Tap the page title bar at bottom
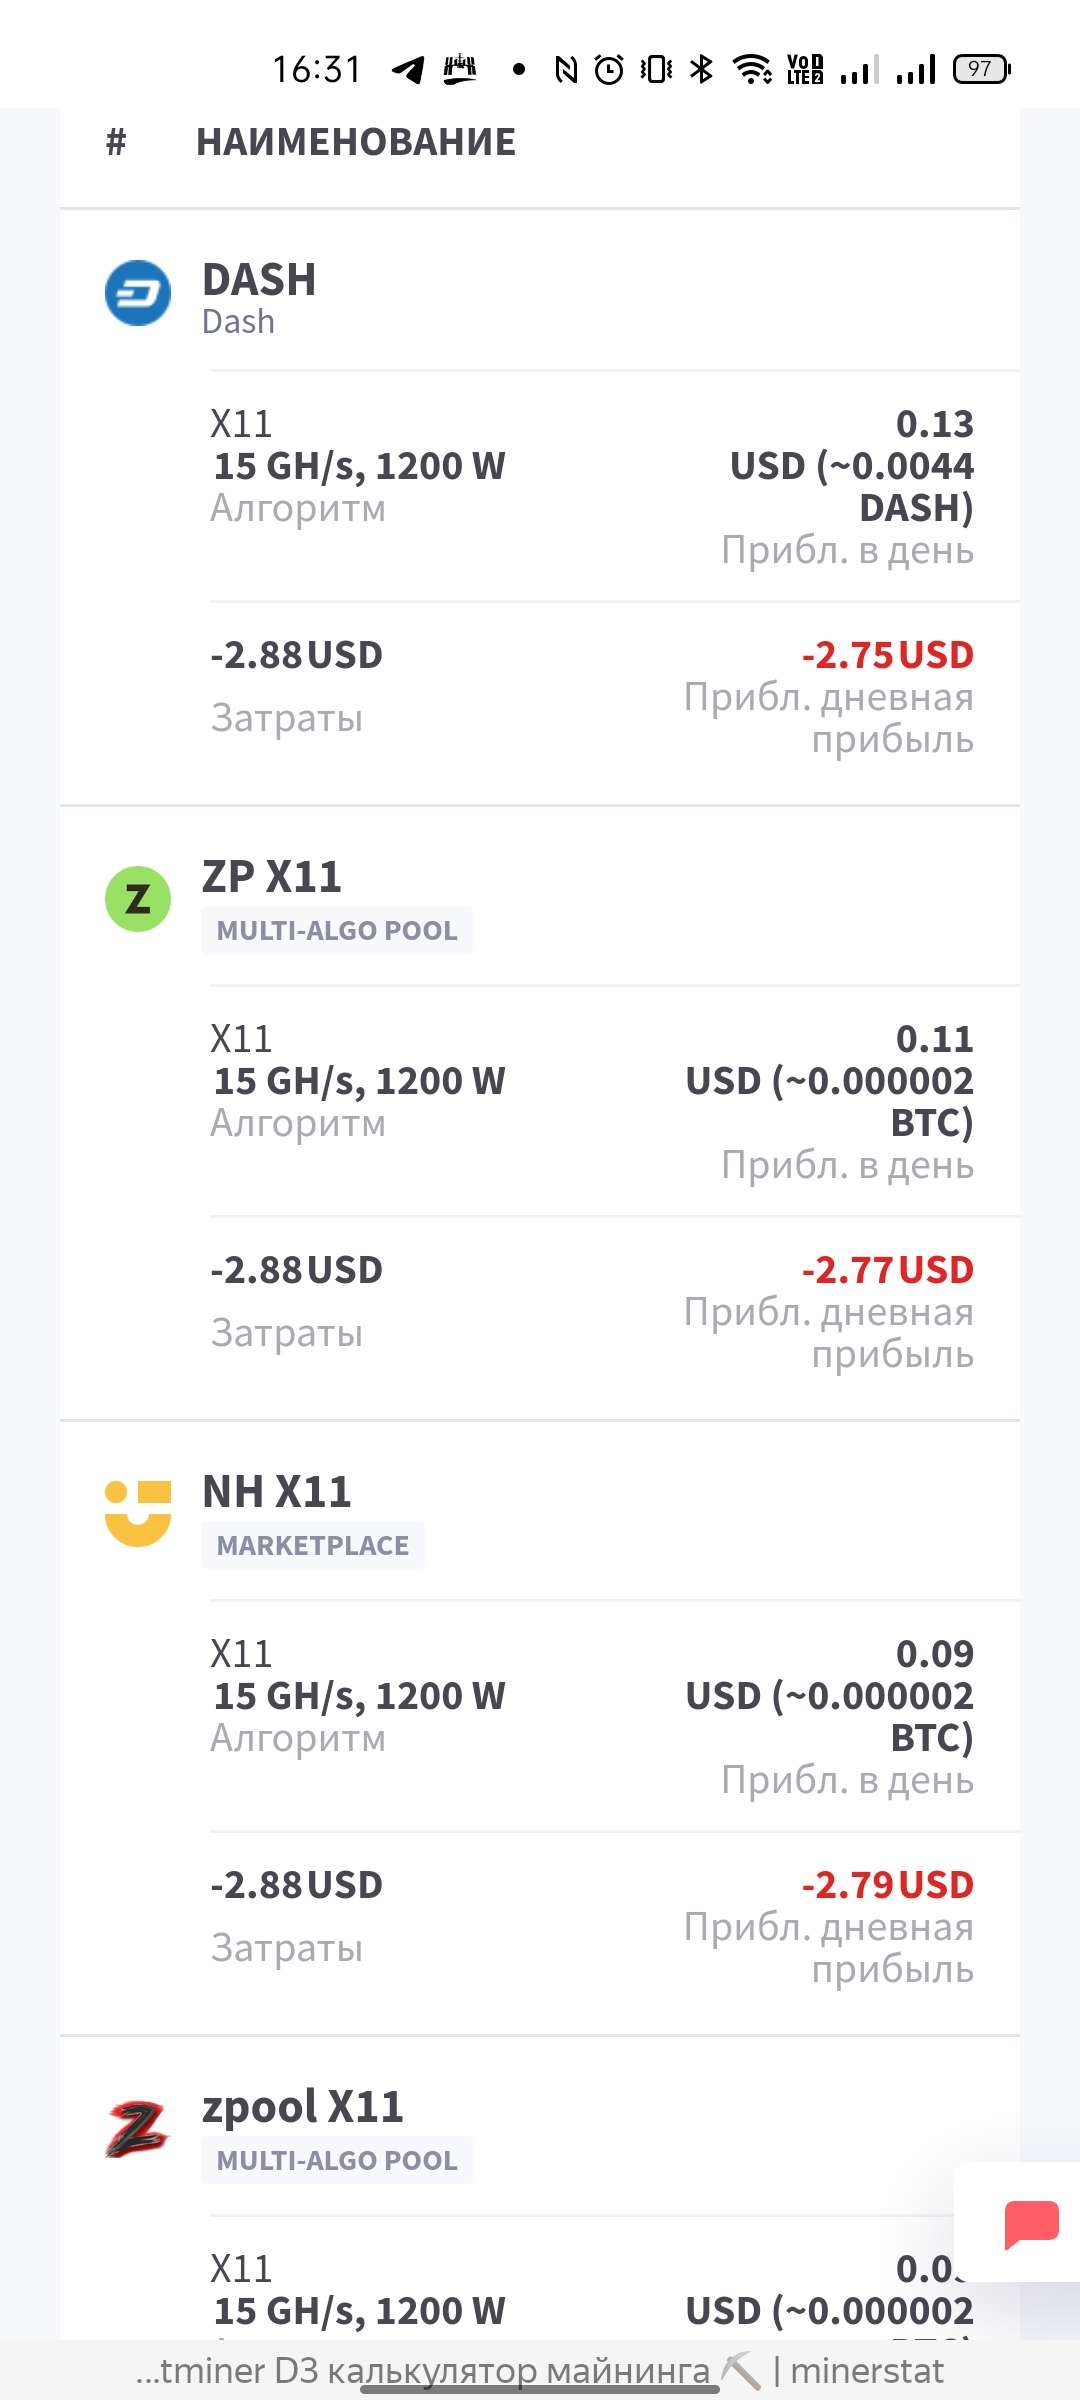The width and height of the screenshot is (1080, 2400). click(x=540, y=2371)
